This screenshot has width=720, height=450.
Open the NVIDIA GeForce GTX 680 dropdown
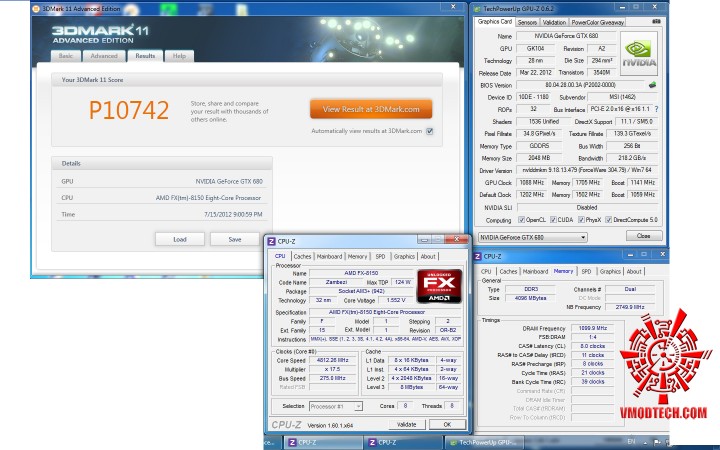point(533,237)
